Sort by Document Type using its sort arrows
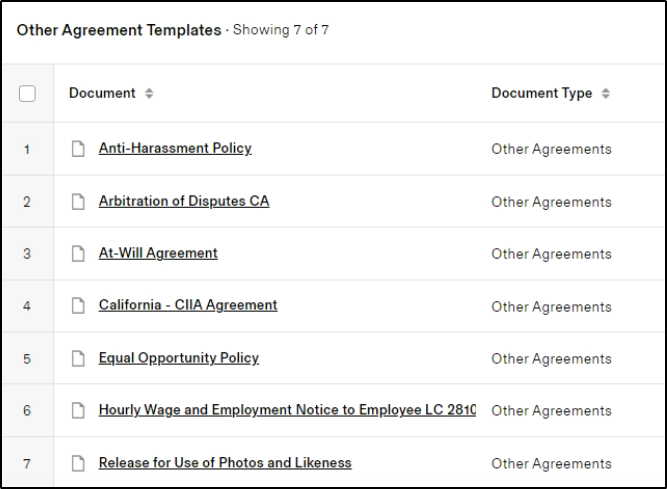Viewport: 667px width, 489px height. click(x=606, y=94)
